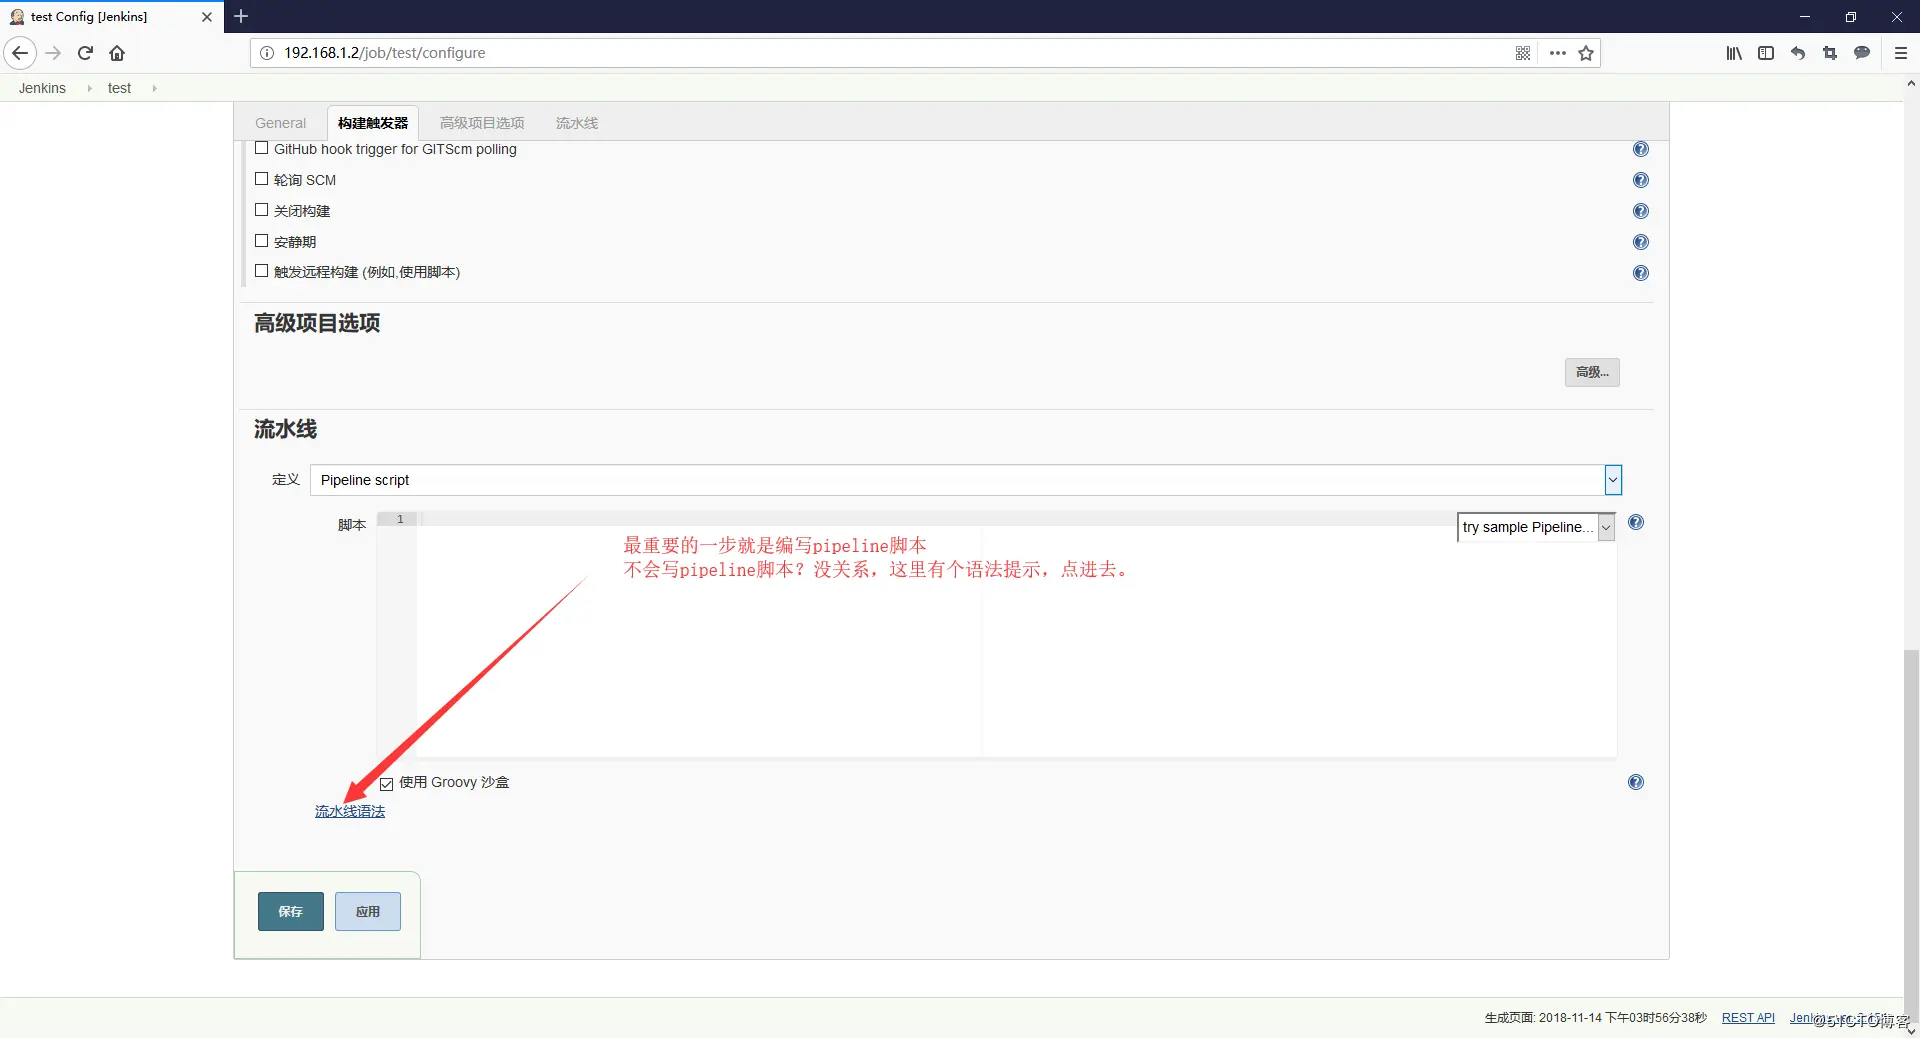Open help for the pipeline script editor
The height and width of the screenshot is (1038, 1920).
tap(1636, 522)
